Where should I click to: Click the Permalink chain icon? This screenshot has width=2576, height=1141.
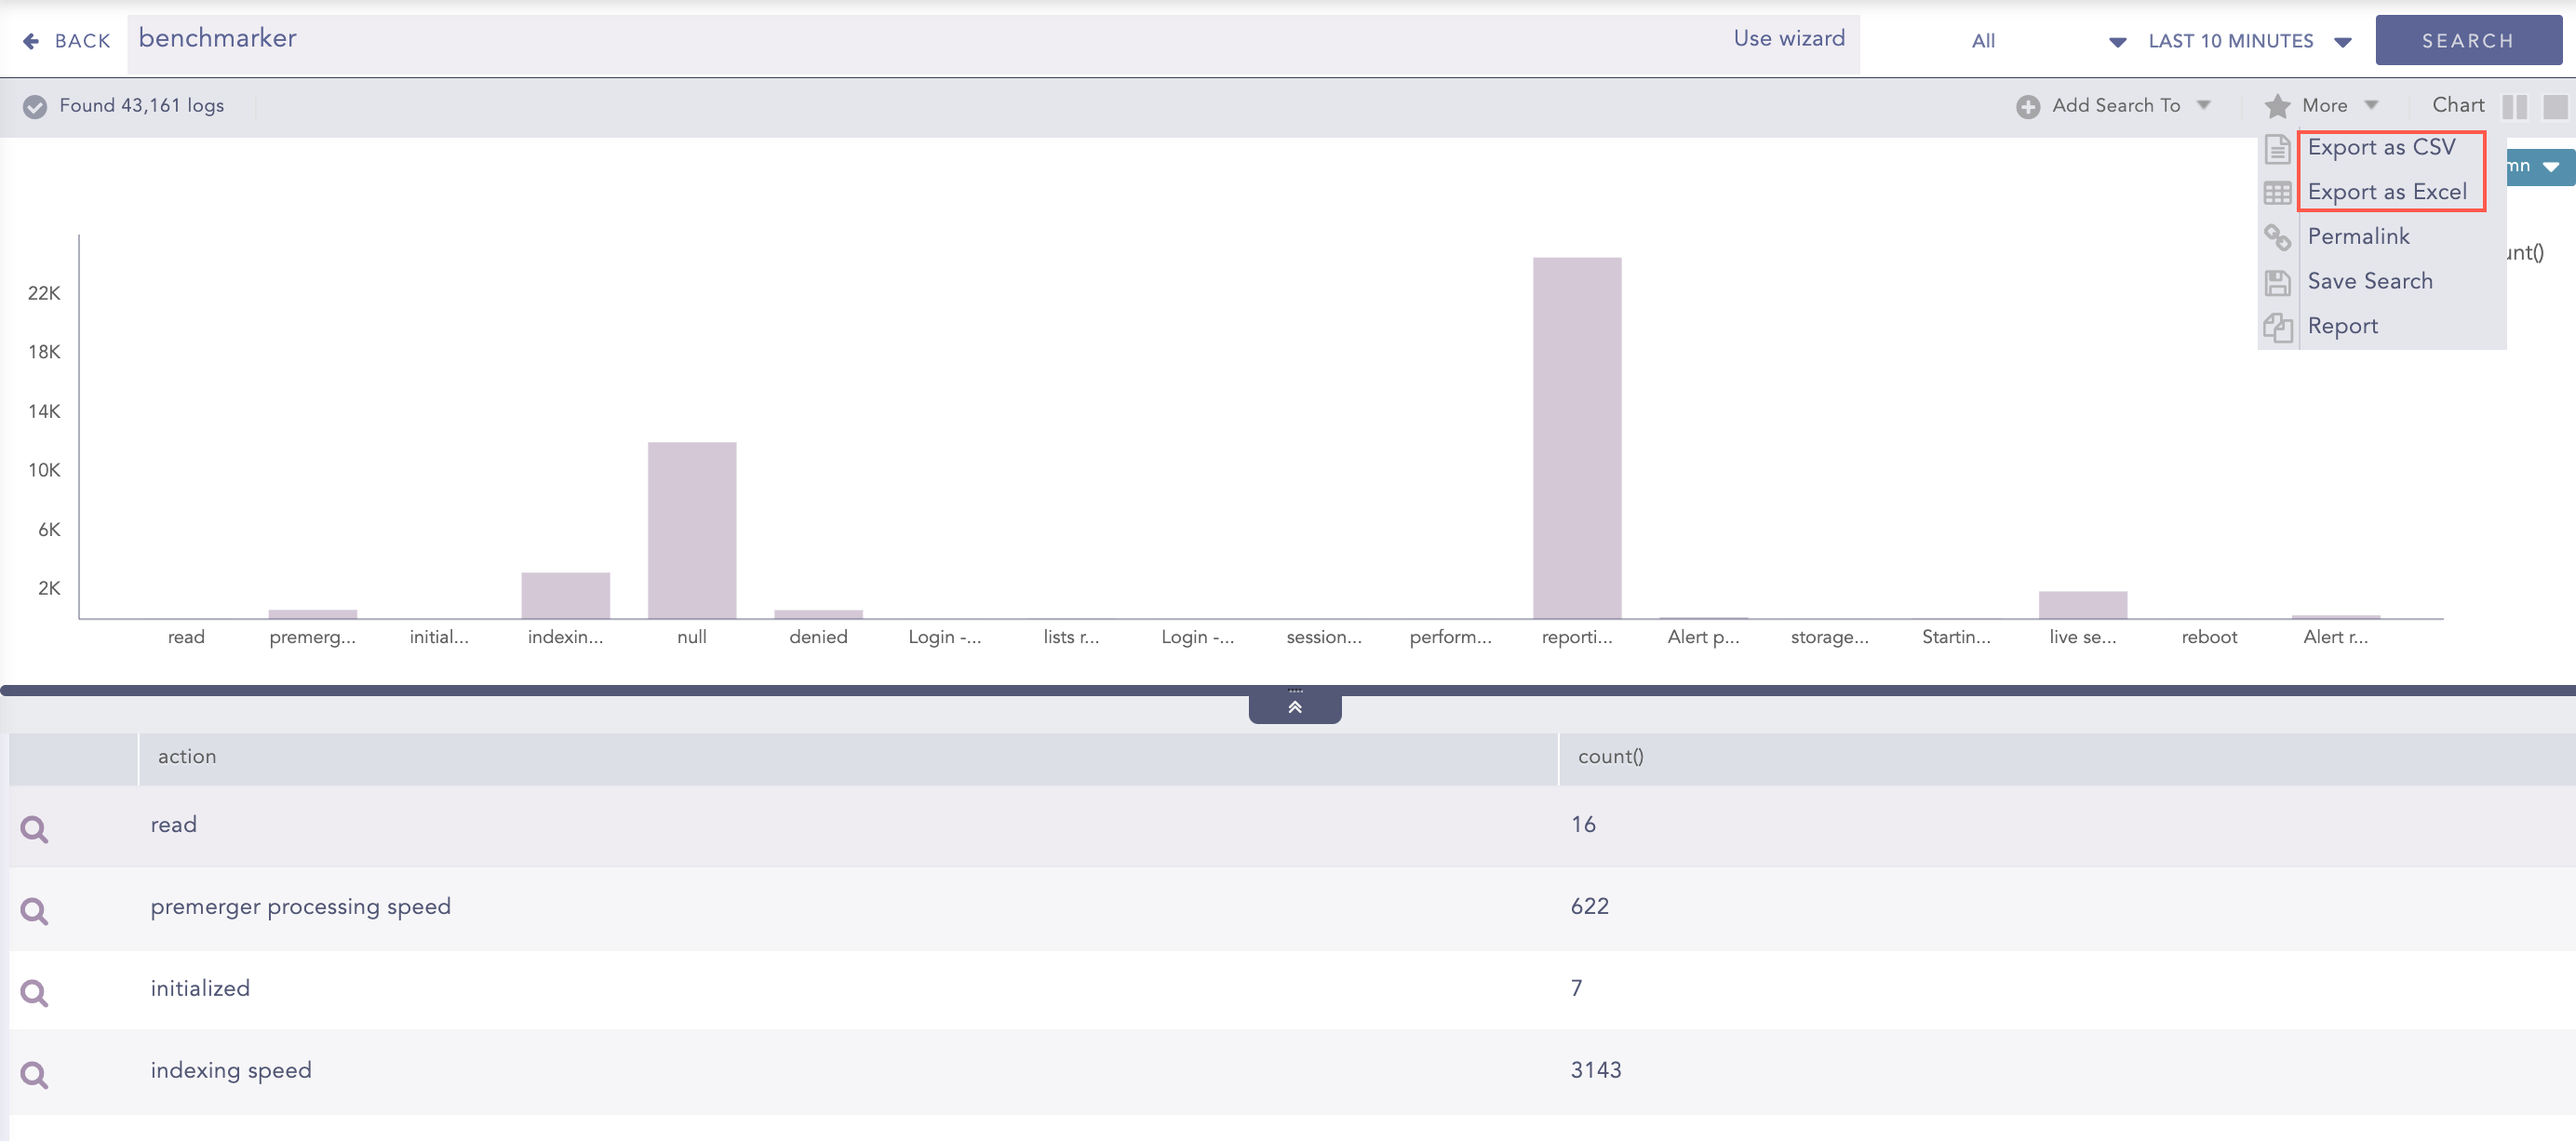tap(2277, 237)
